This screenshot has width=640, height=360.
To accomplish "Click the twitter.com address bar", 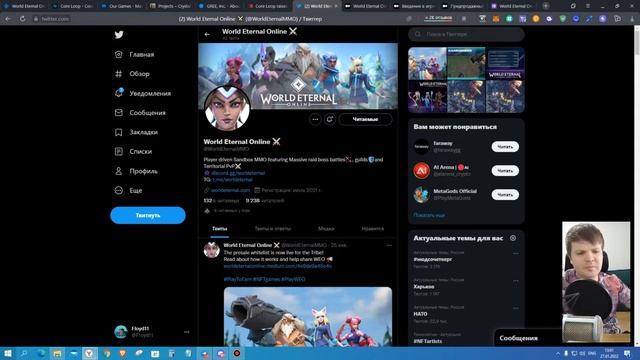I will point(55,19).
